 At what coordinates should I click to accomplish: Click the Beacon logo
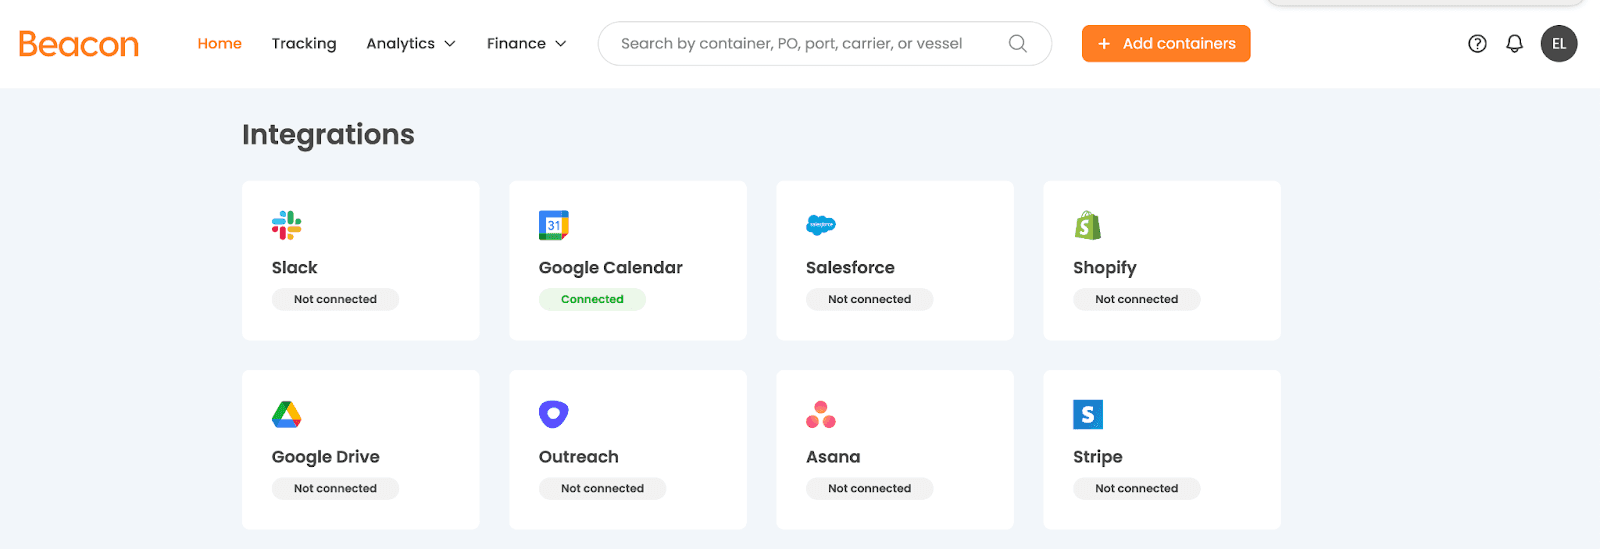[79, 44]
